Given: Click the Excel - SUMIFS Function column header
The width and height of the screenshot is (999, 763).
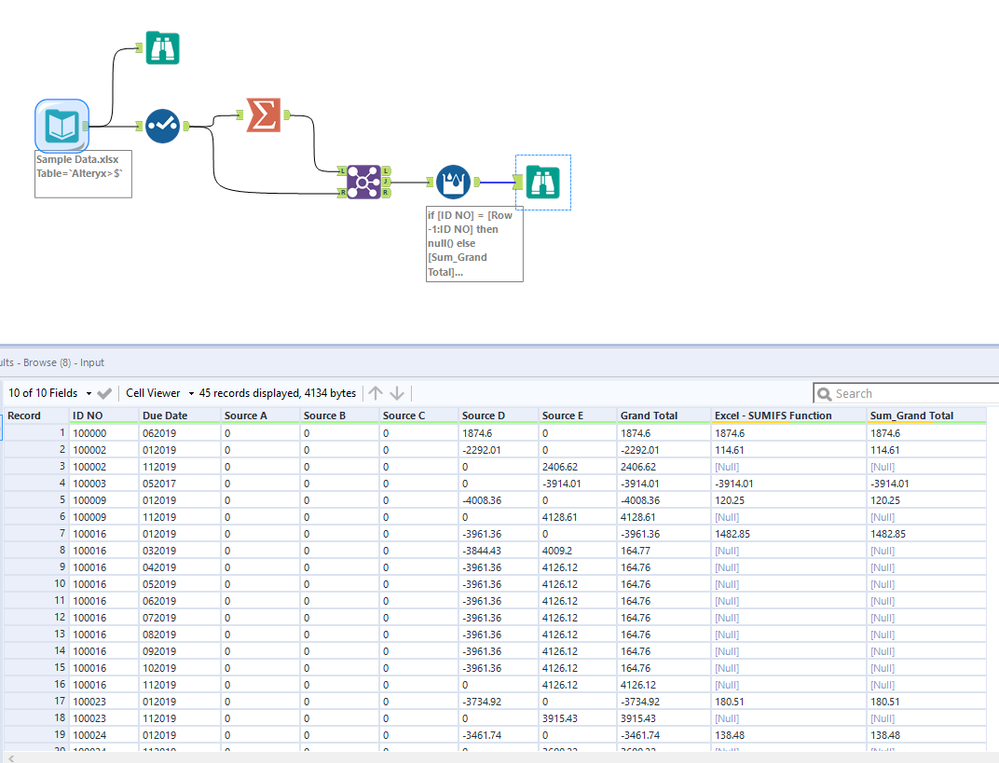Looking at the screenshot, I should 789,415.
